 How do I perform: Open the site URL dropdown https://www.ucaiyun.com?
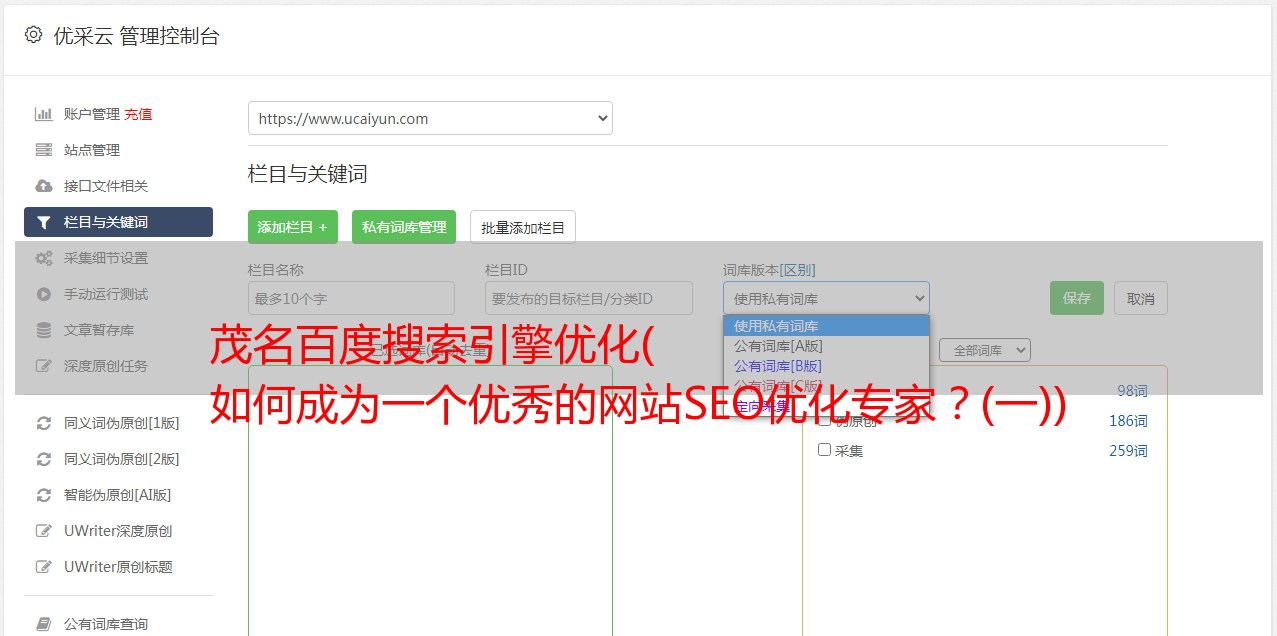pyautogui.click(x=430, y=118)
